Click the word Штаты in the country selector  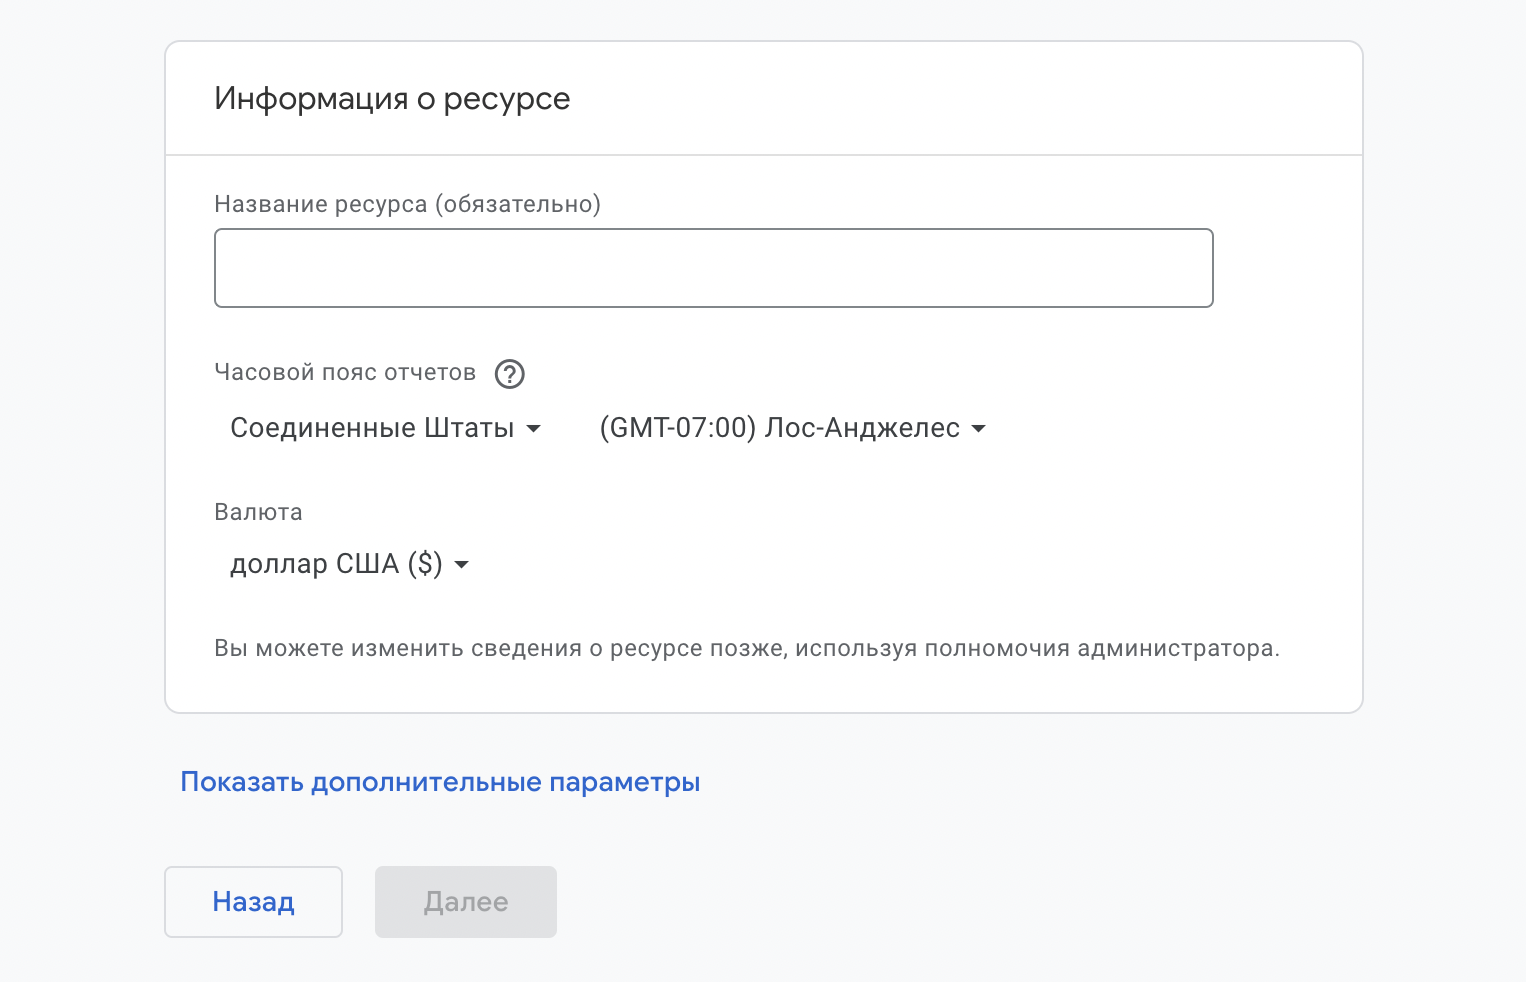[x=469, y=428]
